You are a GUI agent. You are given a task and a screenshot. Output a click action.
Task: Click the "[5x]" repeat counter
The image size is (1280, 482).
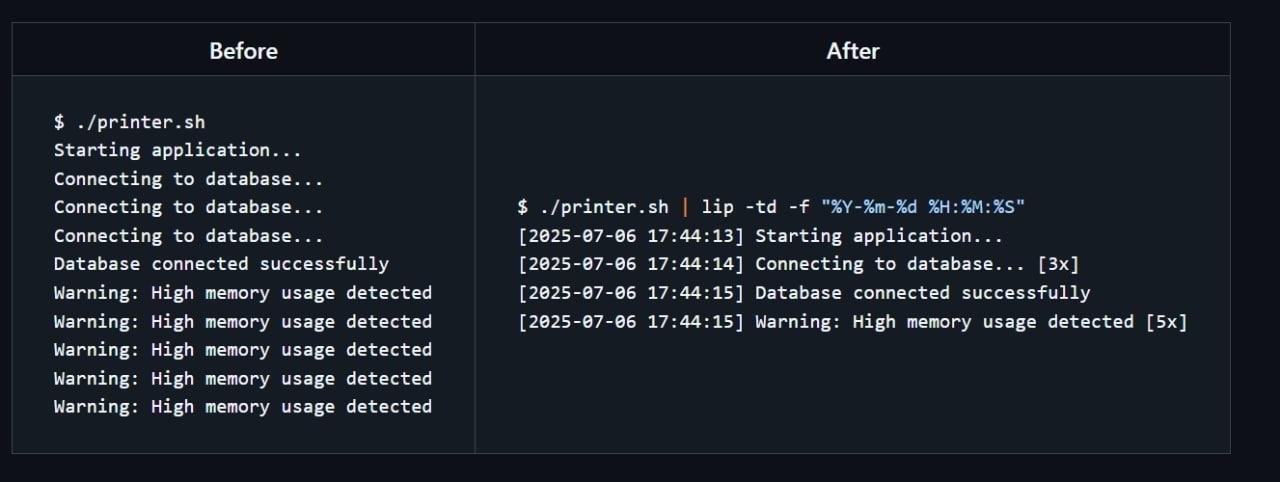click(1165, 322)
